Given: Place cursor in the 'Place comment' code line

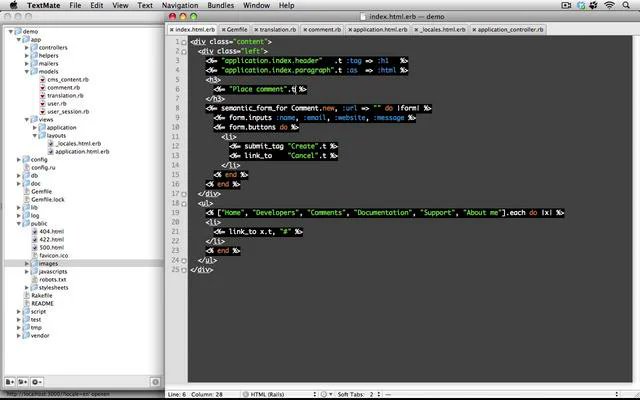Looking at the screenshot, I should coord(260,89).
